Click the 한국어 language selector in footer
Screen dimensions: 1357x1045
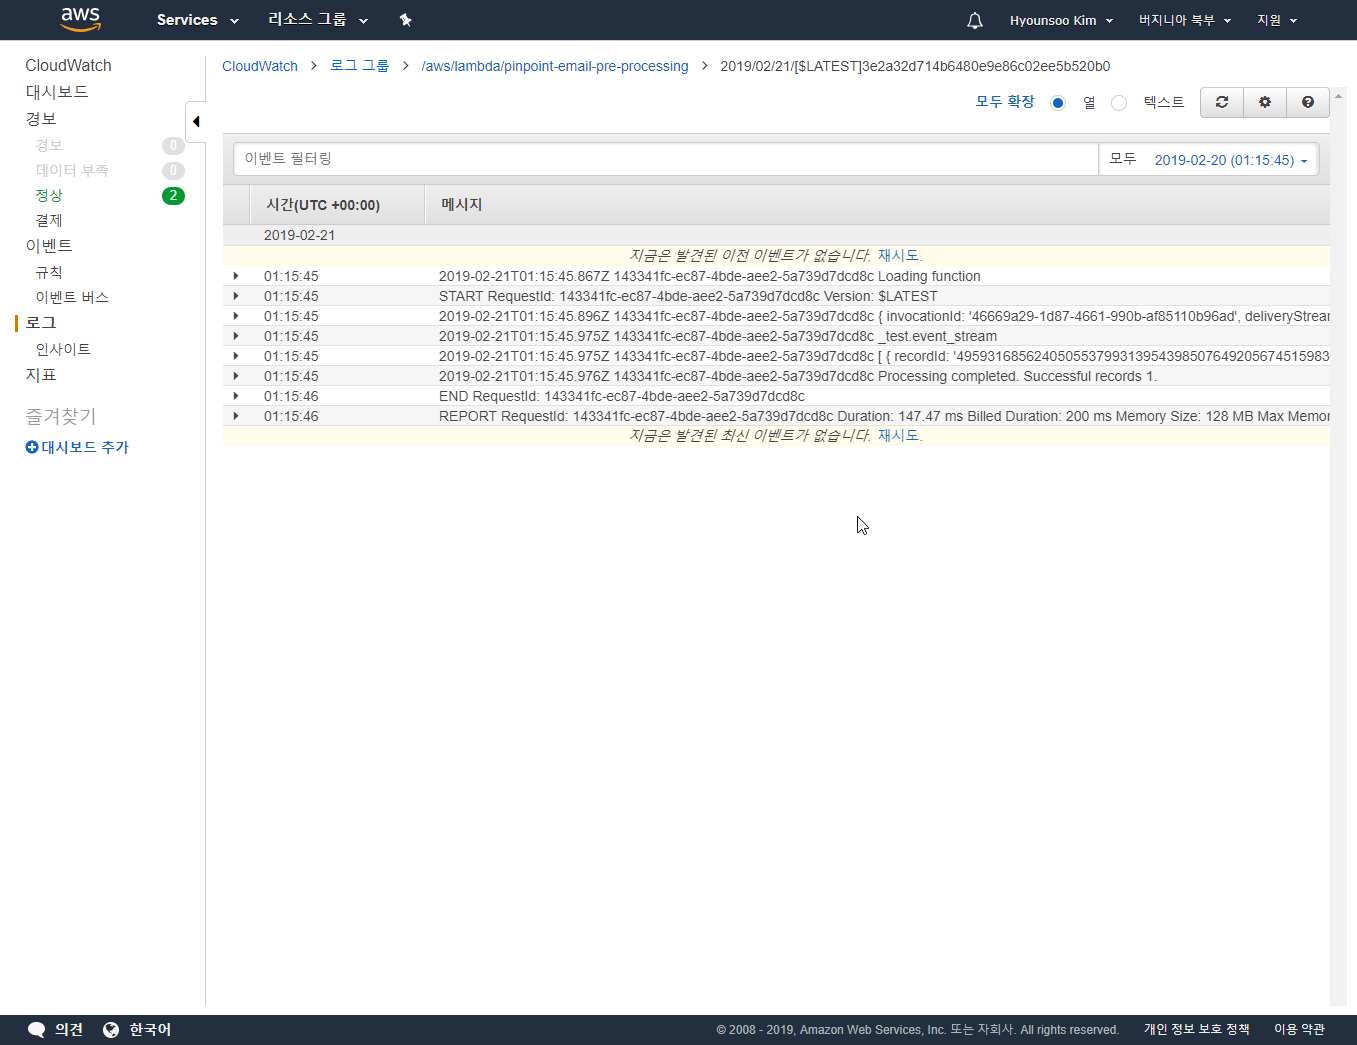pos(150,1030)
